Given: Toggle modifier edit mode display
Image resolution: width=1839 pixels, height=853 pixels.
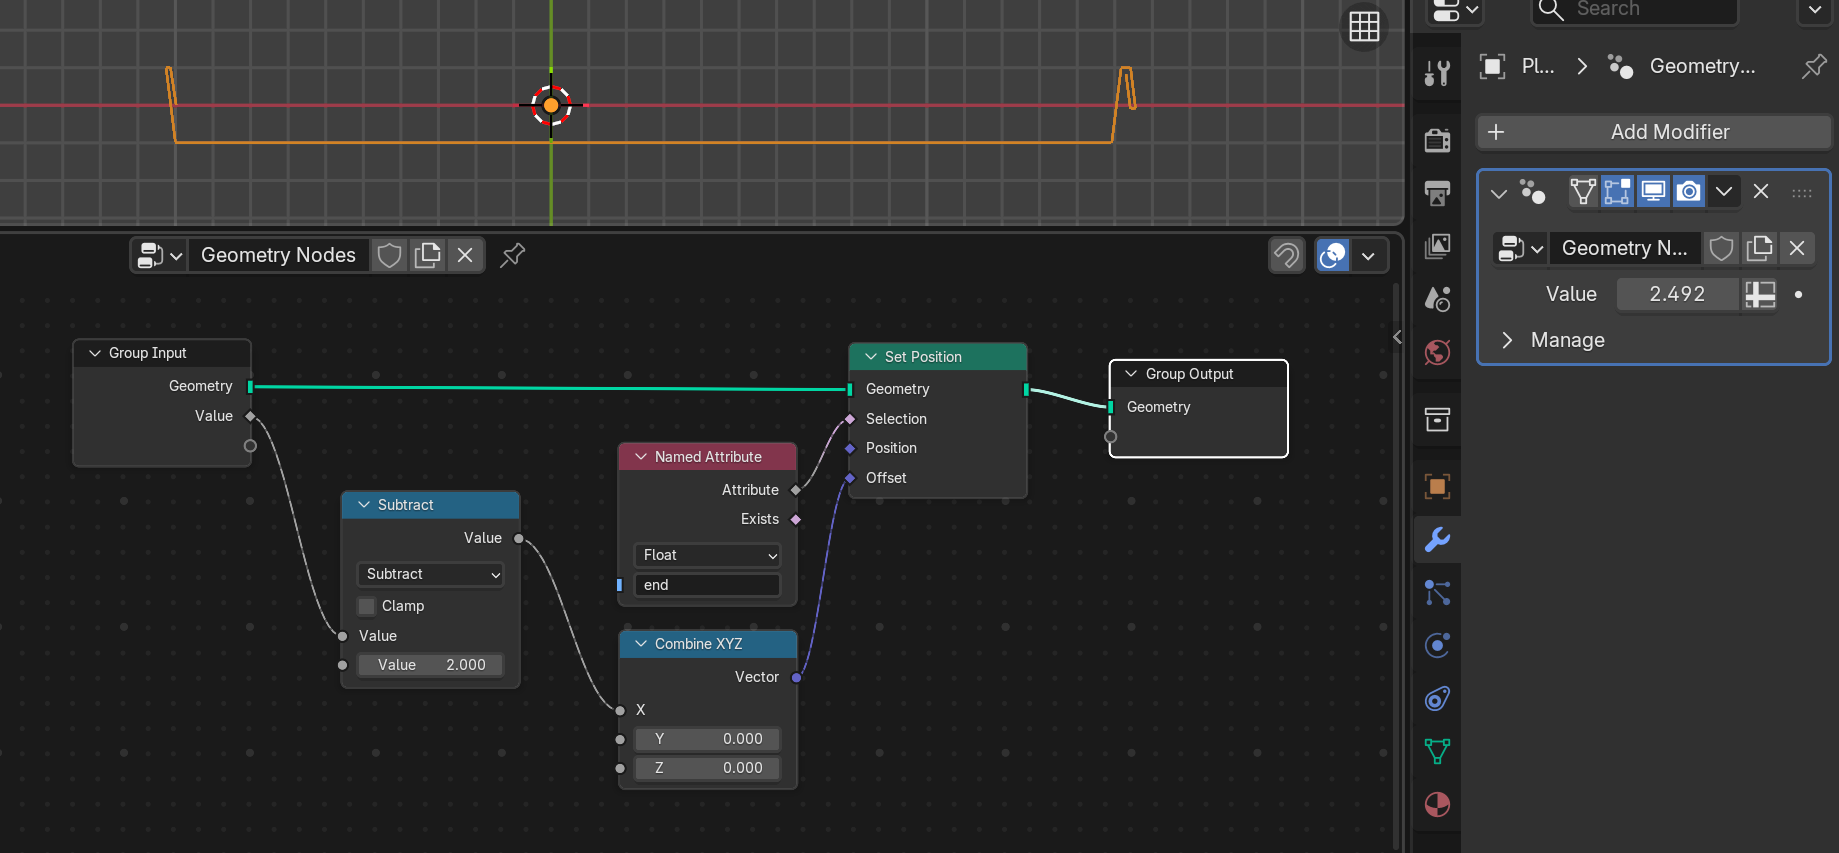Looking at the screenshot, I should (1617, 192).
